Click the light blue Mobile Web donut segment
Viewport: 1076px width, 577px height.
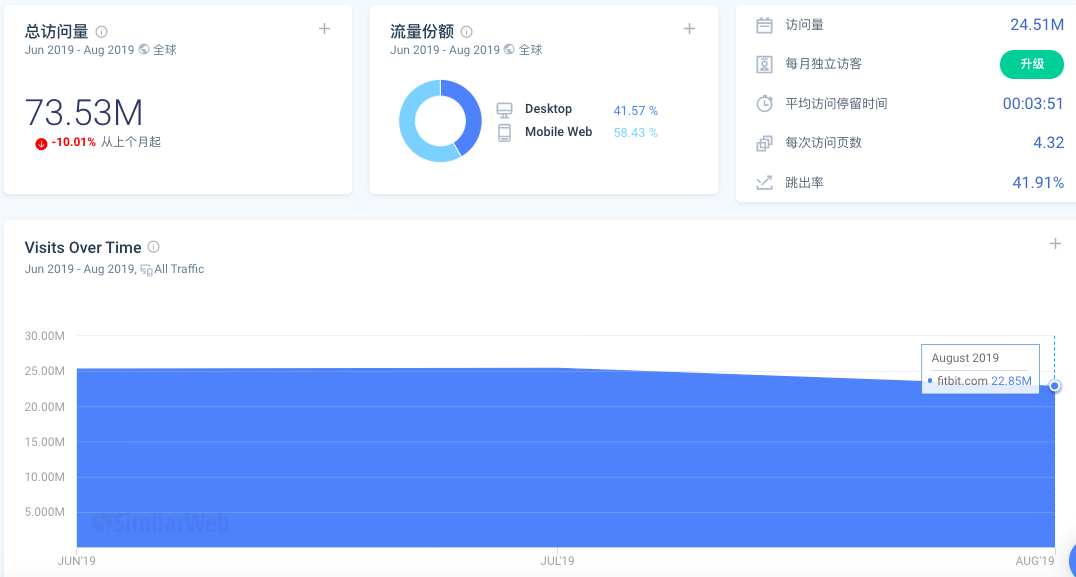410,130
